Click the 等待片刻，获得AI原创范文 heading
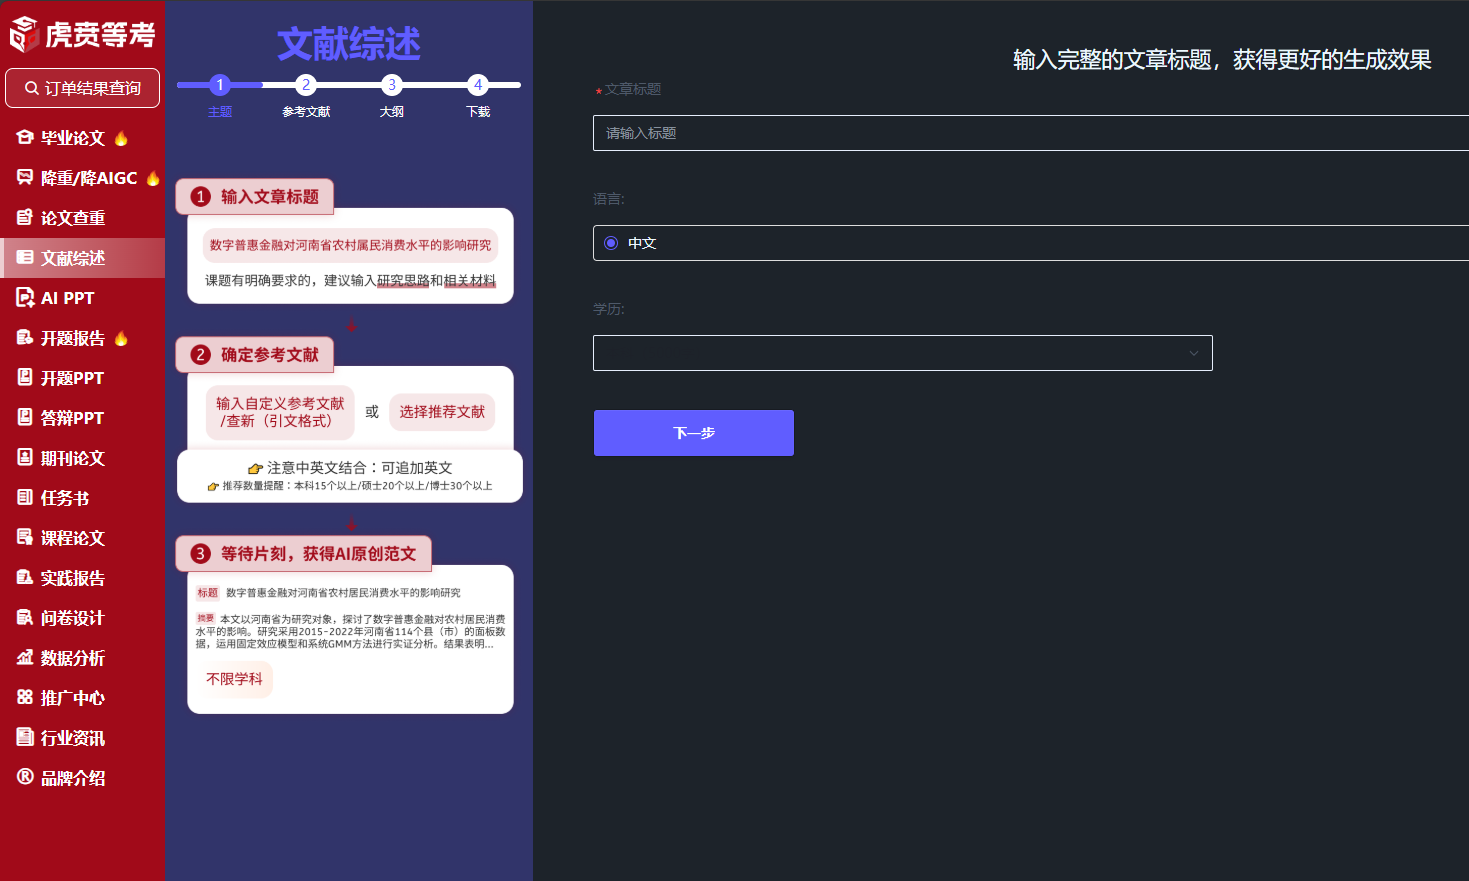 click(304, 554)
